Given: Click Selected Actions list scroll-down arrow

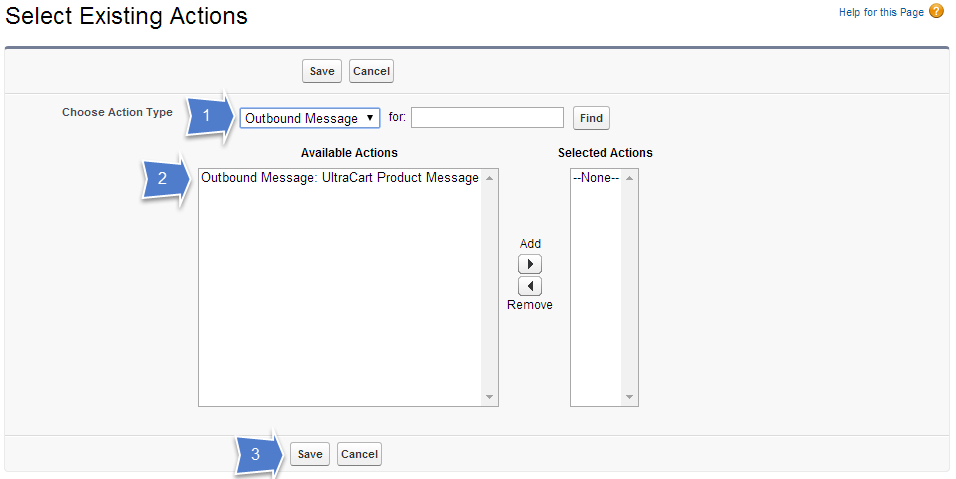Looking at the screenshot, I should [x=629, y=397].
